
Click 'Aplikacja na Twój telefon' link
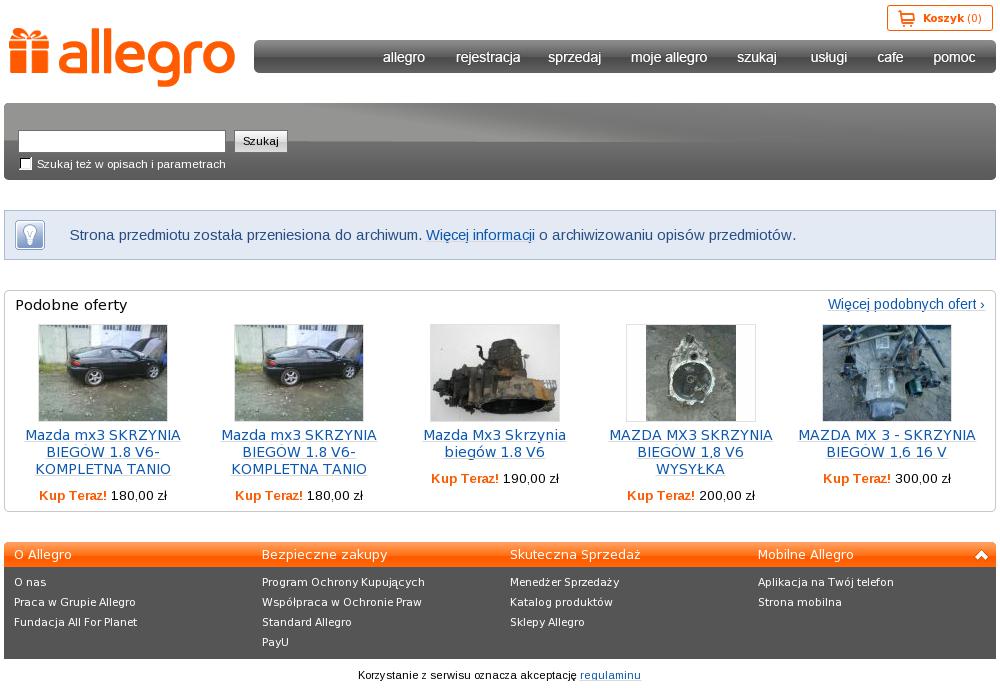[826, 582]
